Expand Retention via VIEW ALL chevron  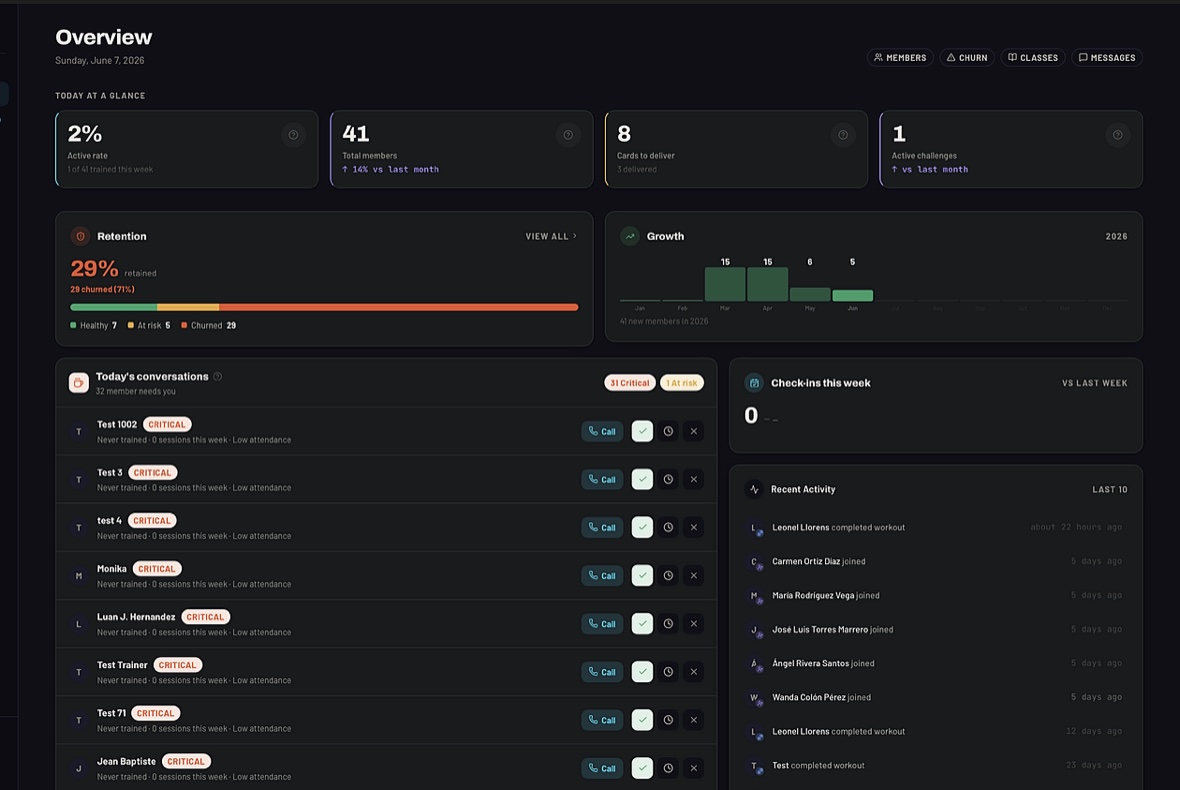(x=551, y=236)
